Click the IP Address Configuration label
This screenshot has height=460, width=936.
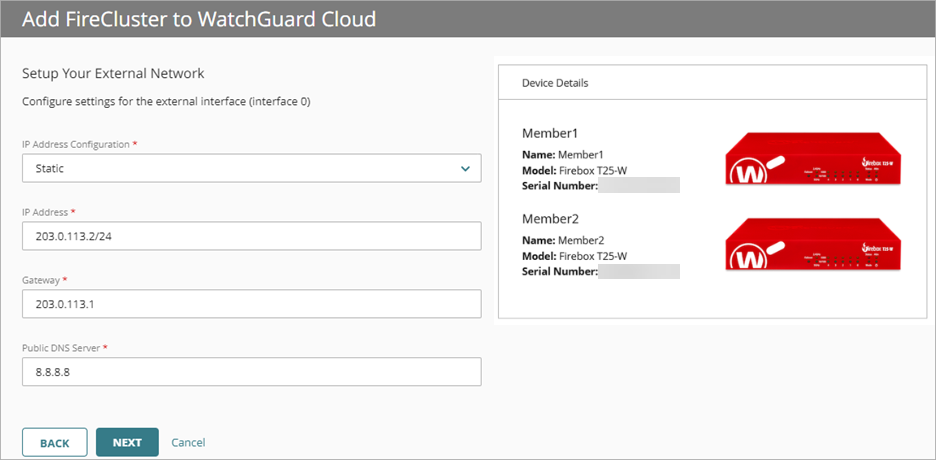click(76, 145)
